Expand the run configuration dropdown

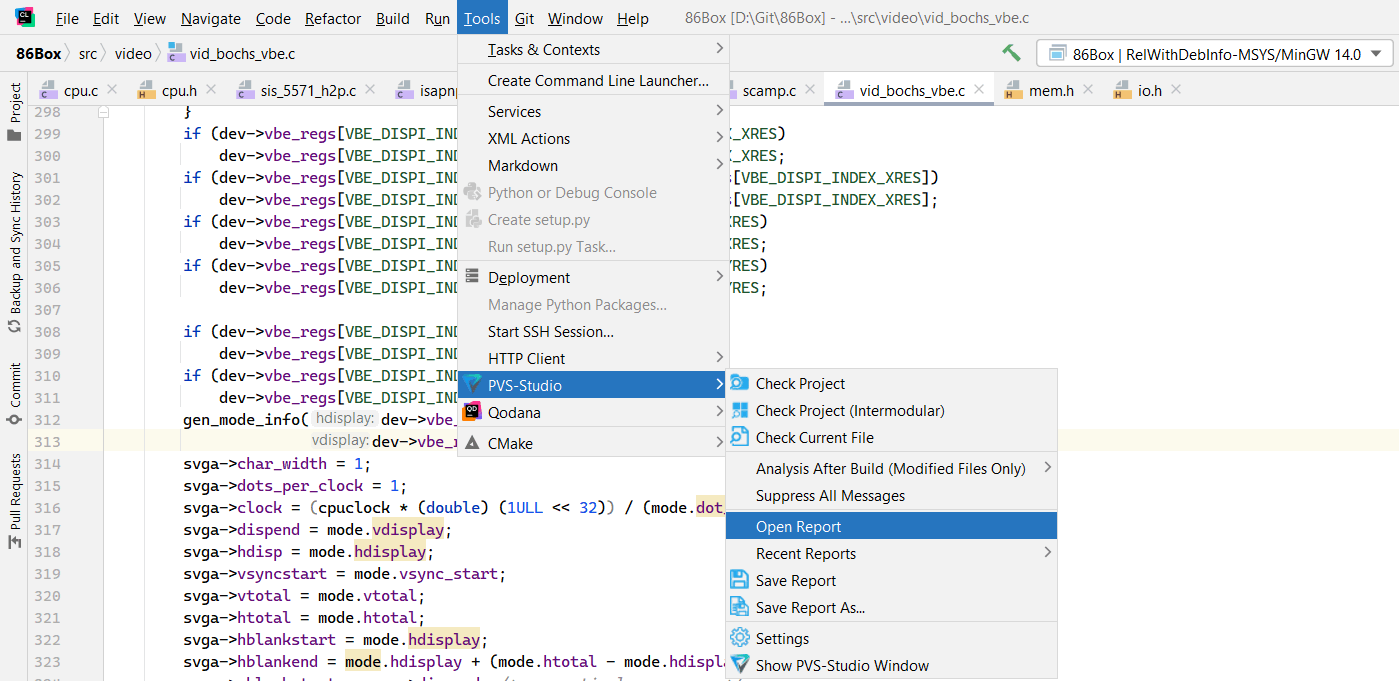click(1377, 54)
